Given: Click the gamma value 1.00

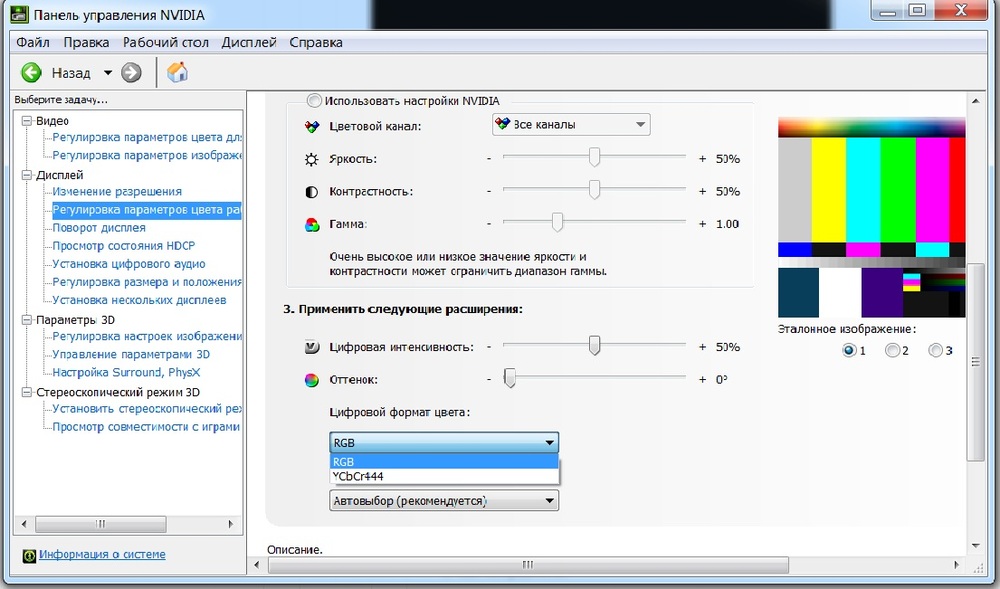Looking at the screenshot, I should [x=727, y=224].
